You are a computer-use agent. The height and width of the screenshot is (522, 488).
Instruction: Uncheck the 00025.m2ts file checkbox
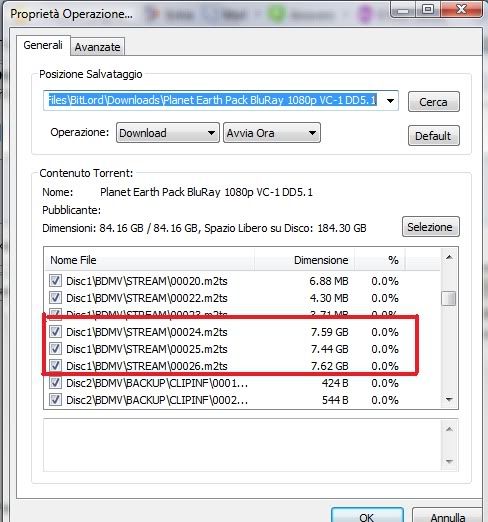(x=55, y=349)
